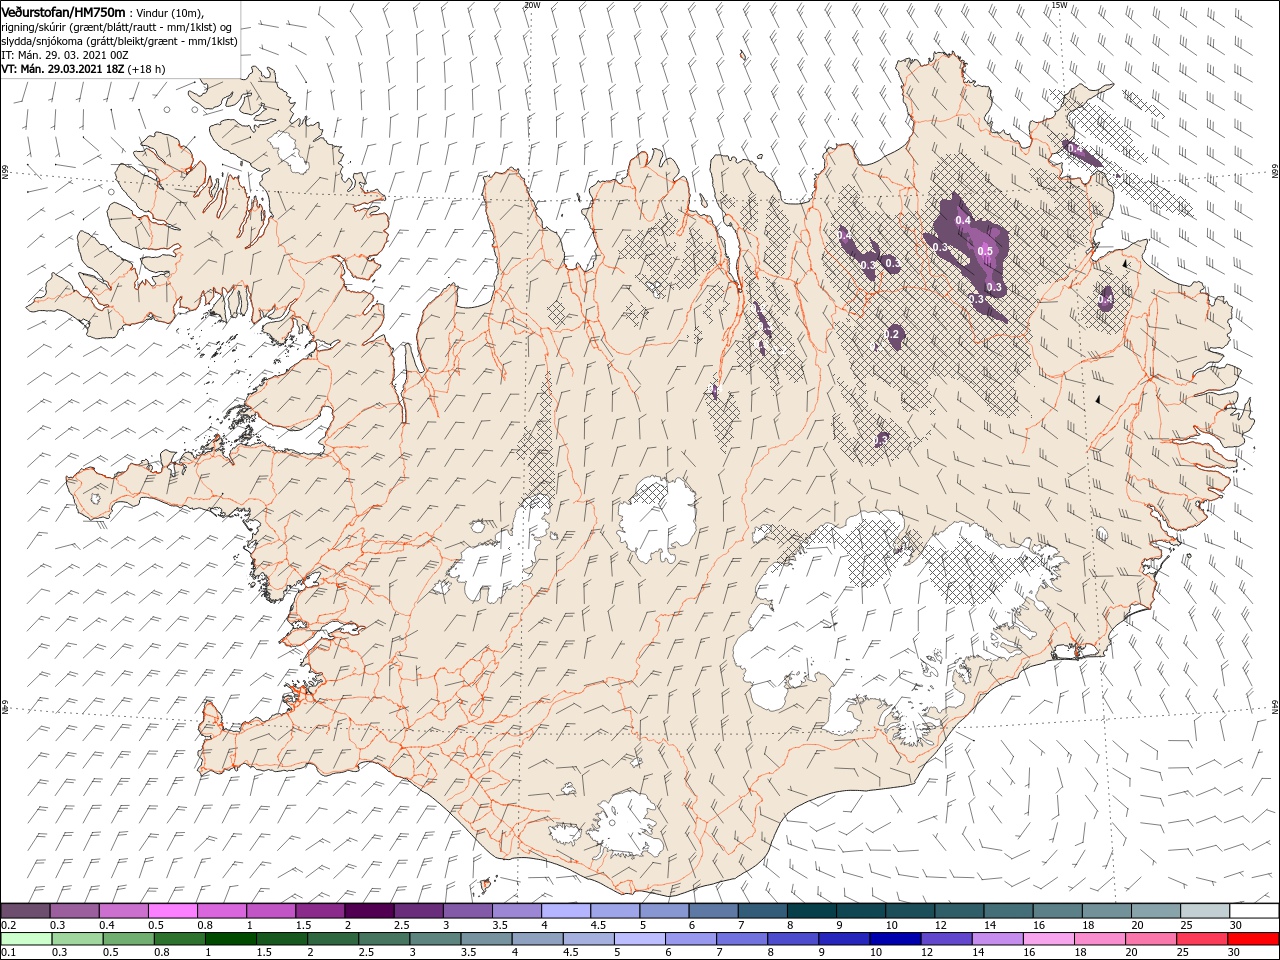Pick the grey-purple 0.2 swatch in top legend
The width and height of the screenshot is (1280, 960).
click(x=25, y=910)
